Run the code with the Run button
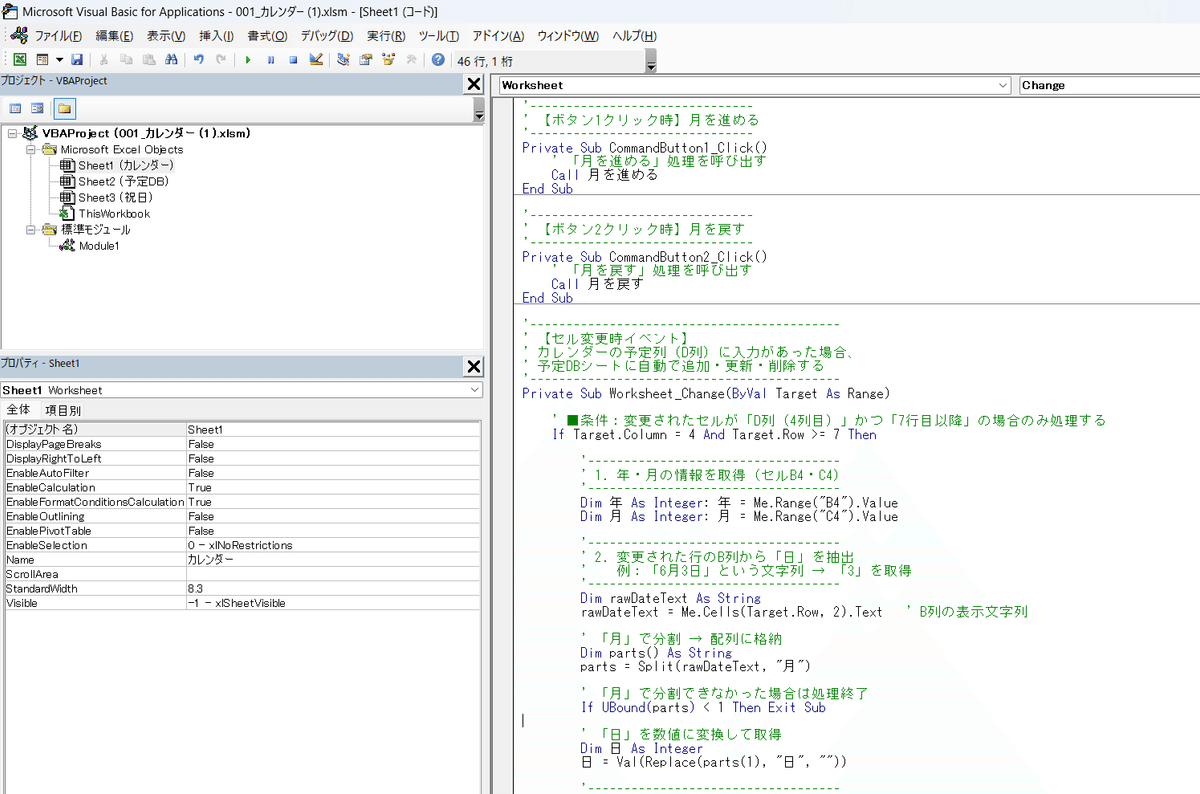 247,59
